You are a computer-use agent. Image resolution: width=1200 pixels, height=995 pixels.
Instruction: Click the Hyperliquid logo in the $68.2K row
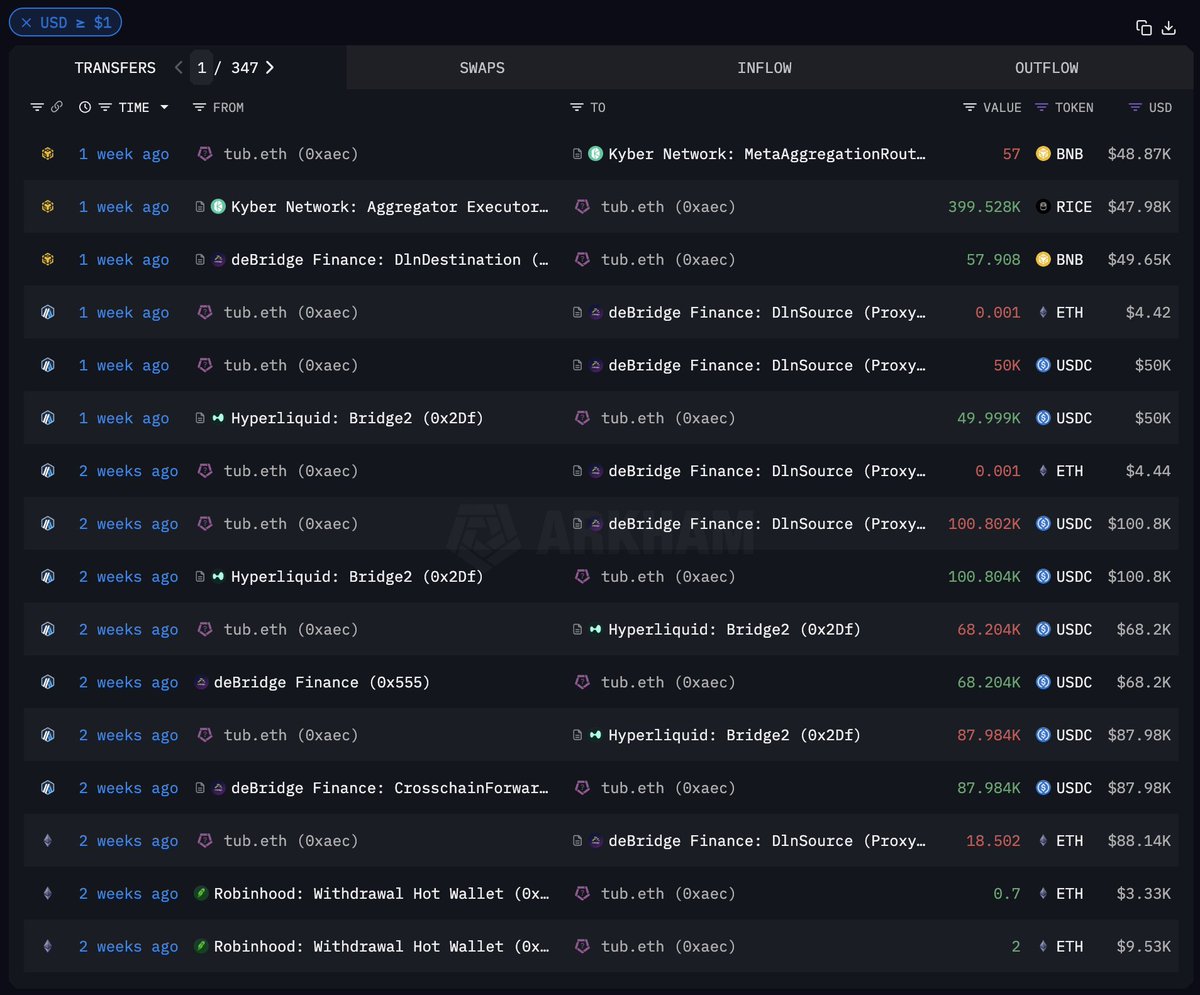pyautogui.click(x=596, y=630)
